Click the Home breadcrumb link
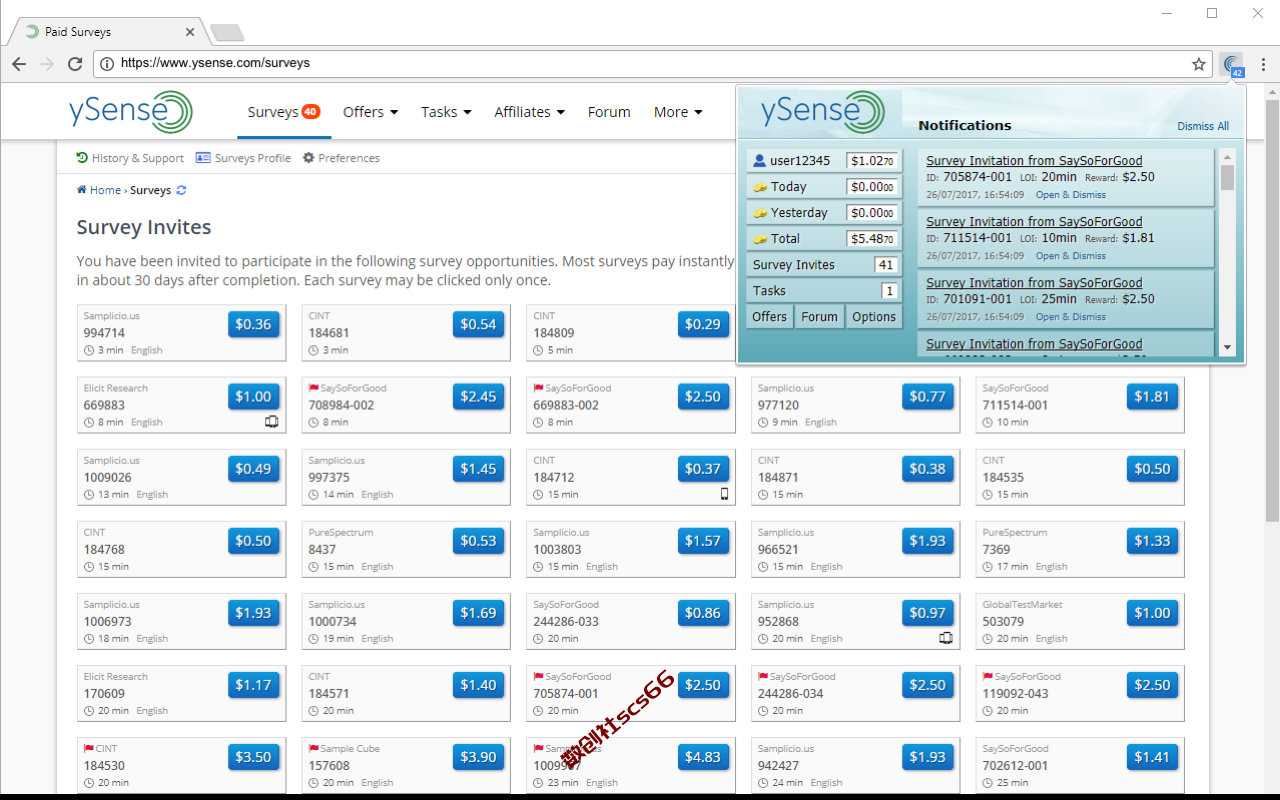The width and height of the screenshot is (1280, 800). click(x=105, y=190)
